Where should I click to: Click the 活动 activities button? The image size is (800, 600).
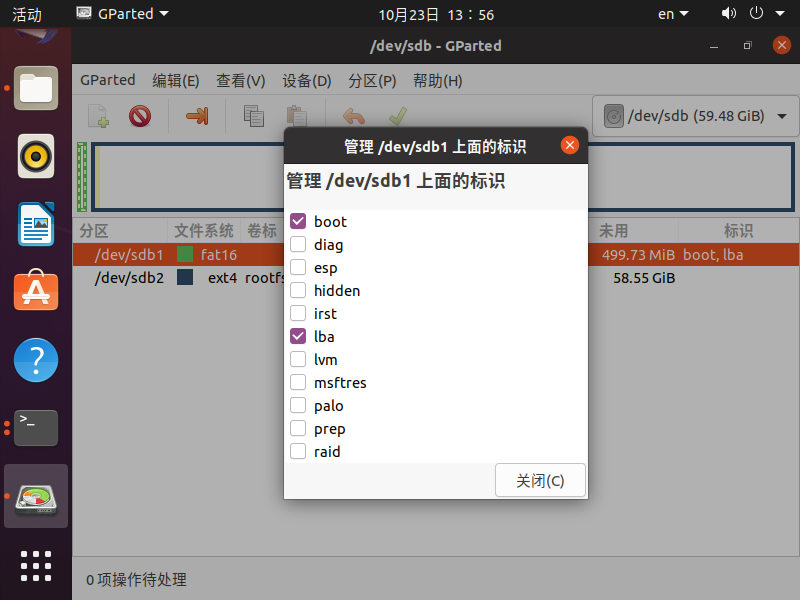pos(27,14)
